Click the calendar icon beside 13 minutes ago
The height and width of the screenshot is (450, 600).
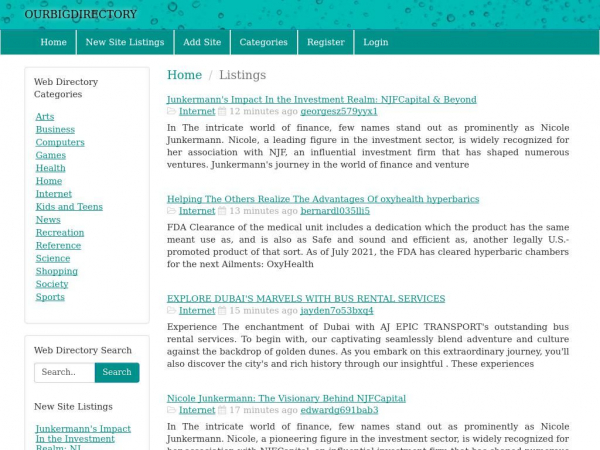pyautogui.click(x=222, y=211)
